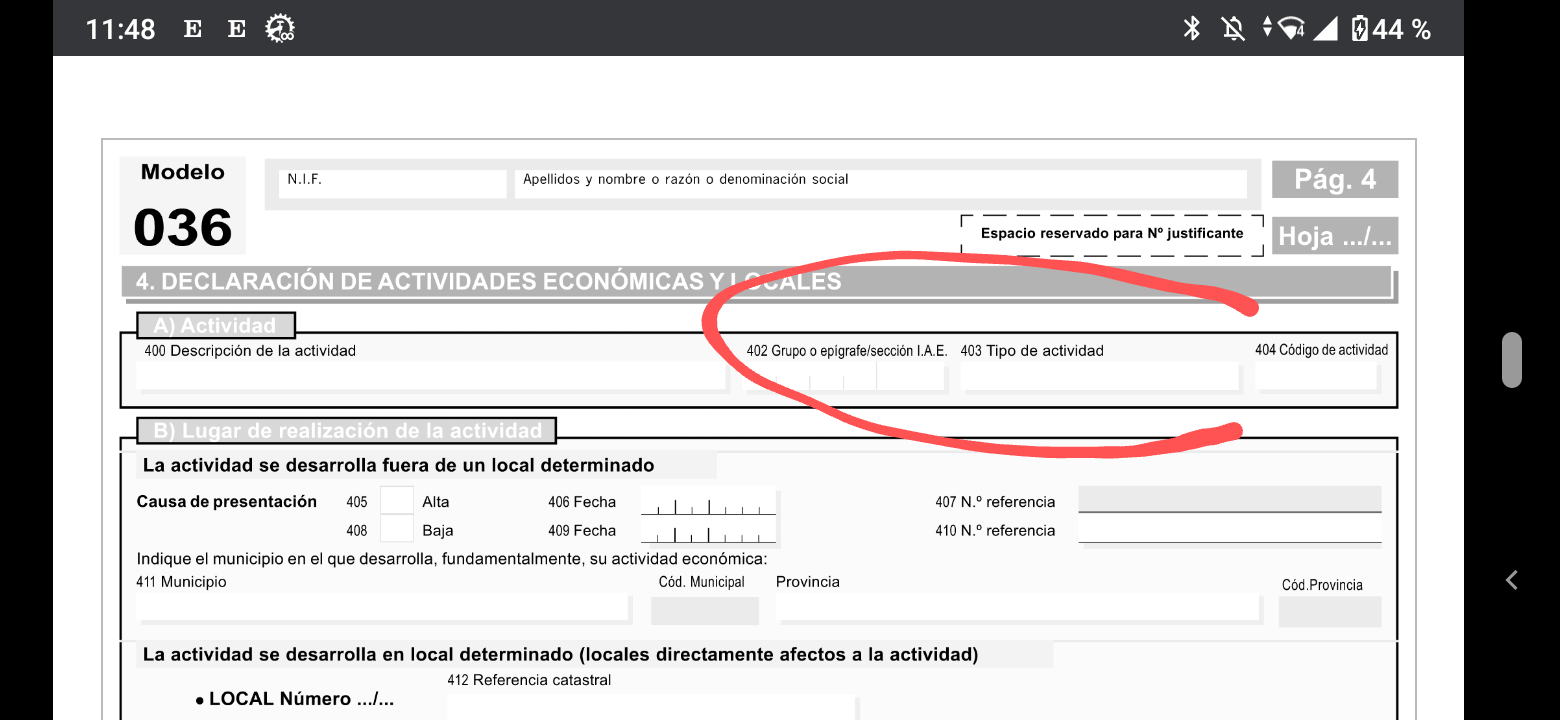The width and height of the screenshot is (1560, 720).
Task: Check the 408 Baja checkbox
Action: 397,530
